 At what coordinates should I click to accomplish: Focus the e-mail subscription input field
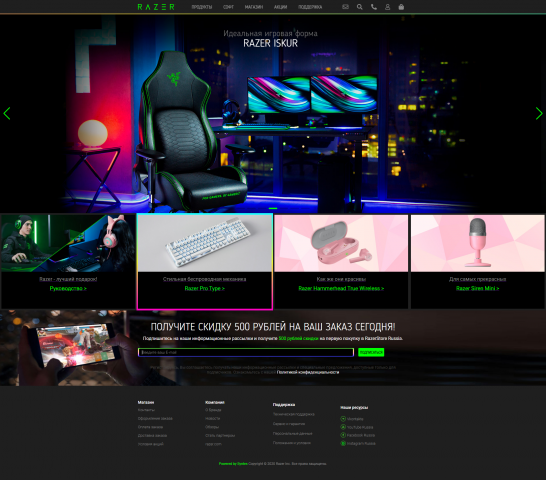[246, 352]
